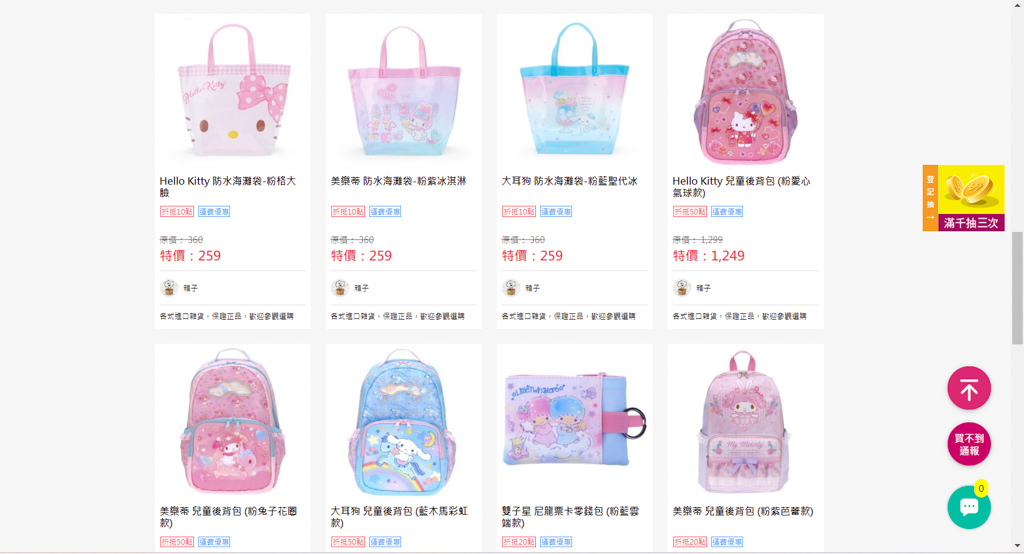Select Hello Kitty pink backpack product image
Viewport: 1024px width, 554px height.
(745, 90)
